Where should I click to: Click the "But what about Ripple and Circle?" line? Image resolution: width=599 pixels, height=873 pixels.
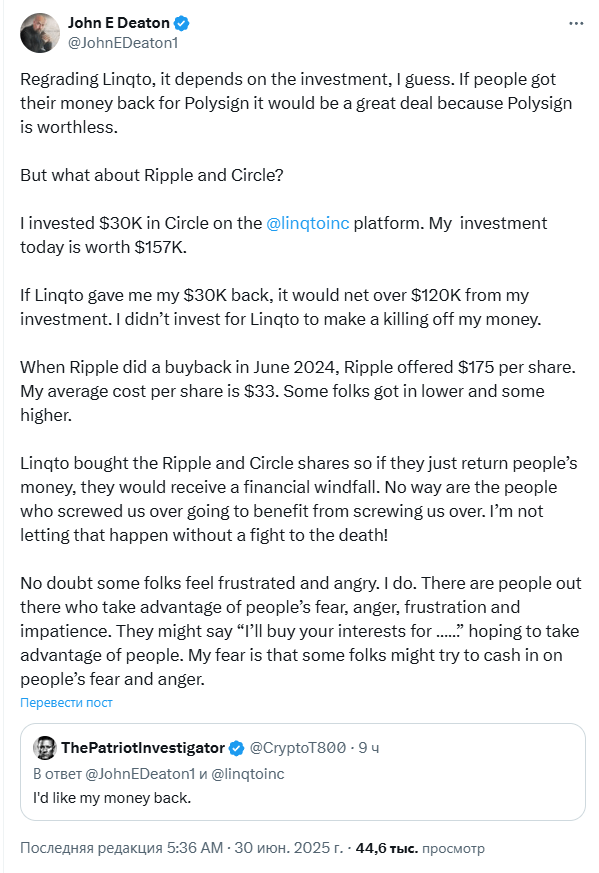click(152, 175)
